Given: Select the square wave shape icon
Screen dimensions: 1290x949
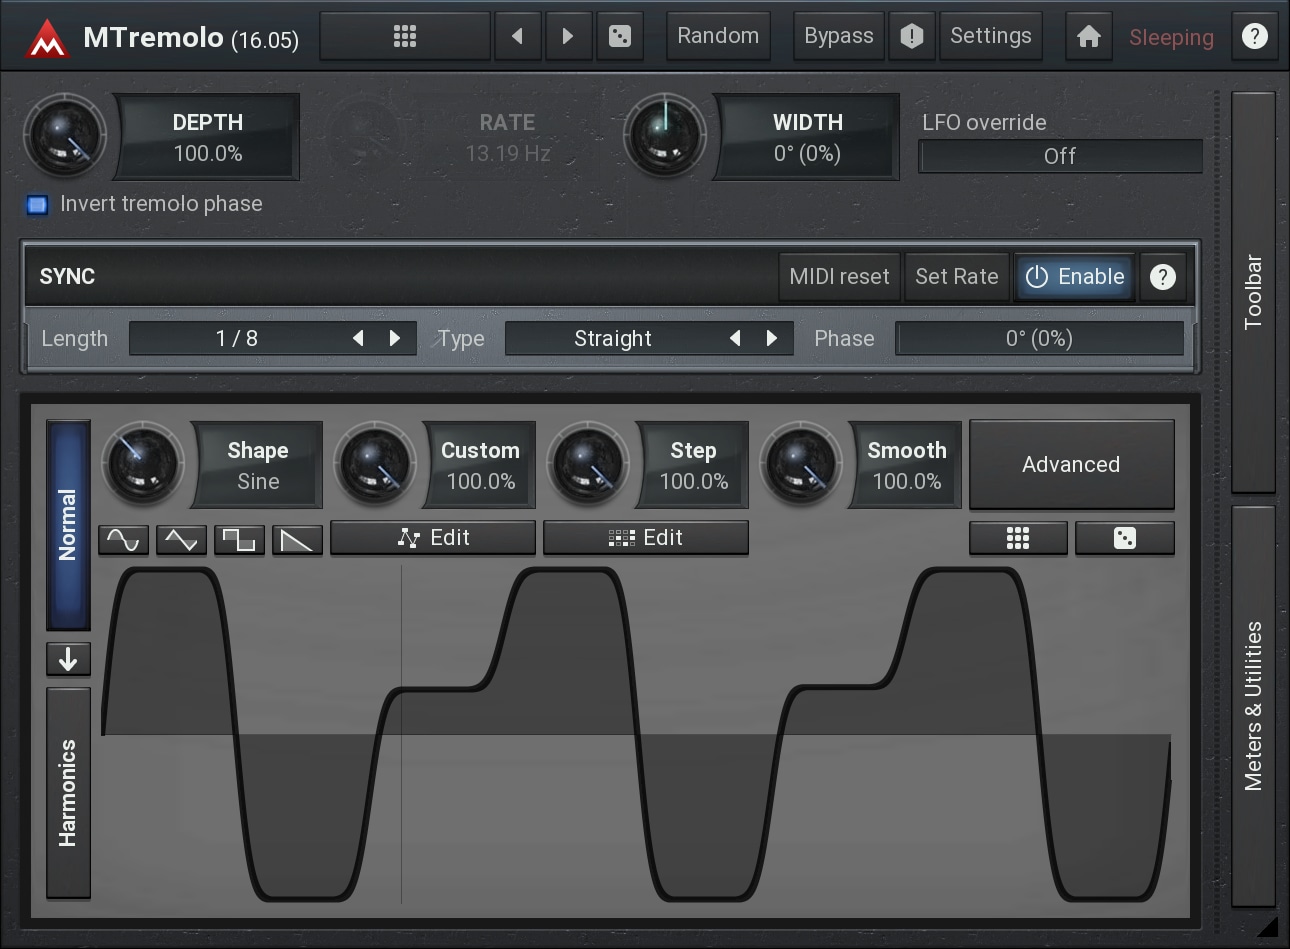Looking at the screenshot, I should tap(240, 540).
